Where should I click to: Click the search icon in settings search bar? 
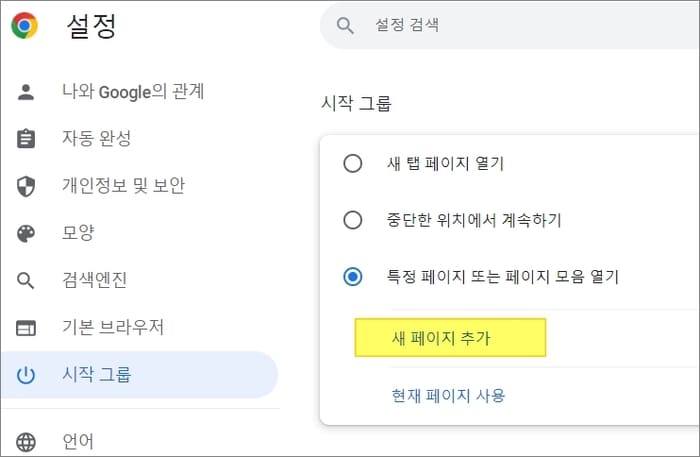(345, 25)
